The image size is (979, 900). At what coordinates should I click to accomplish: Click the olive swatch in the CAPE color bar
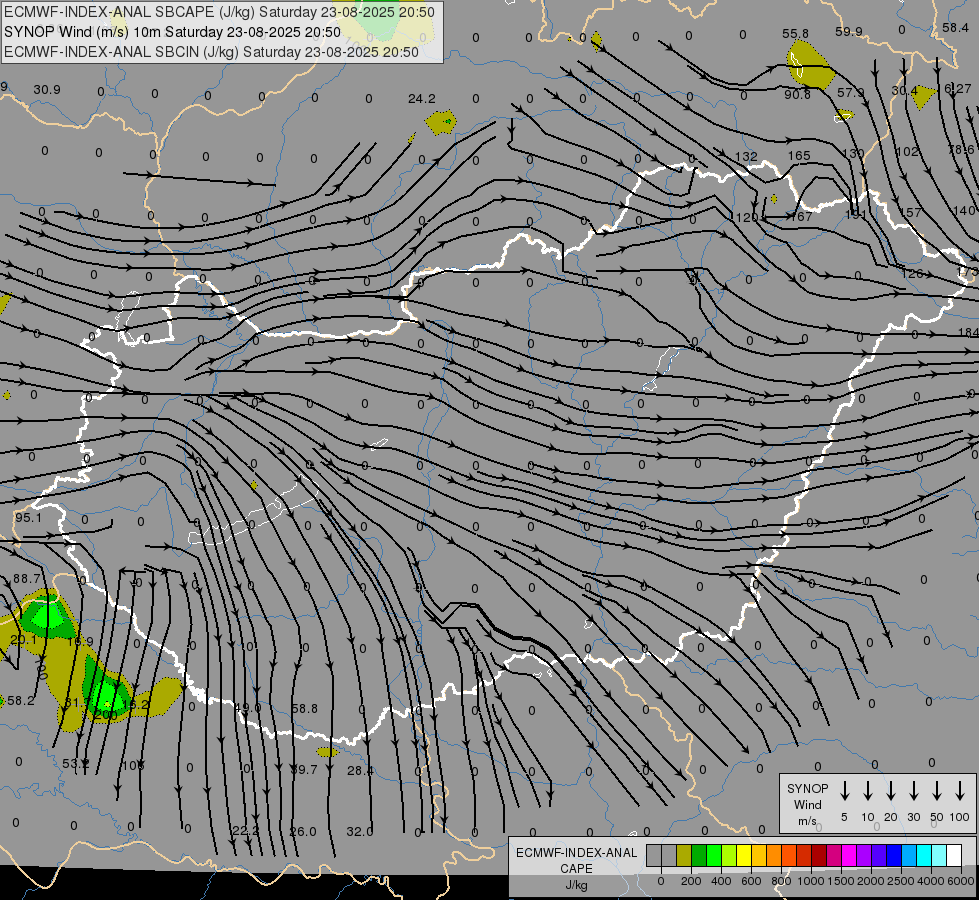(x=684, y=856)
